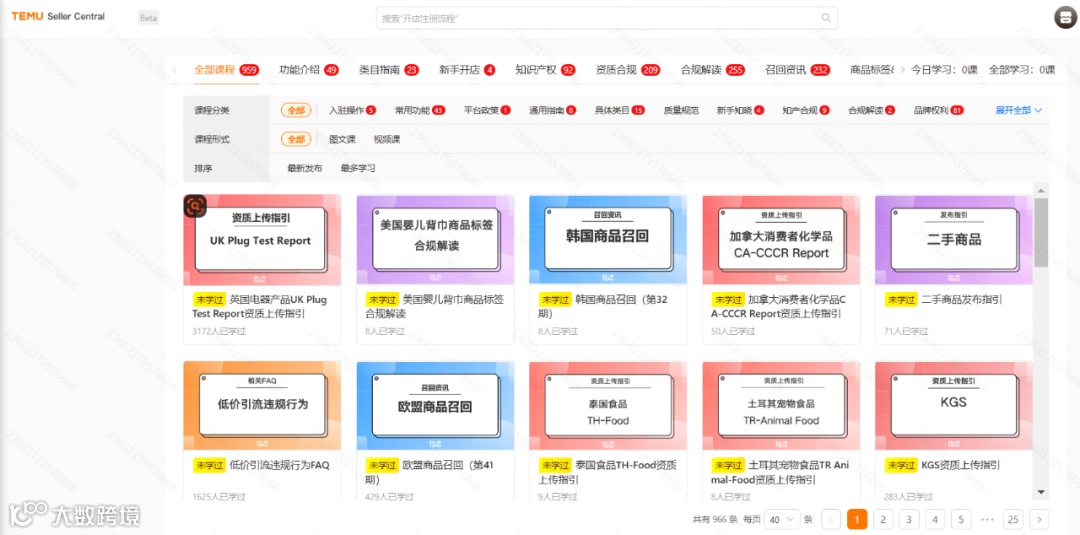Click text 3172人已学过
The image size is (1080, 535).
[219, 331]
